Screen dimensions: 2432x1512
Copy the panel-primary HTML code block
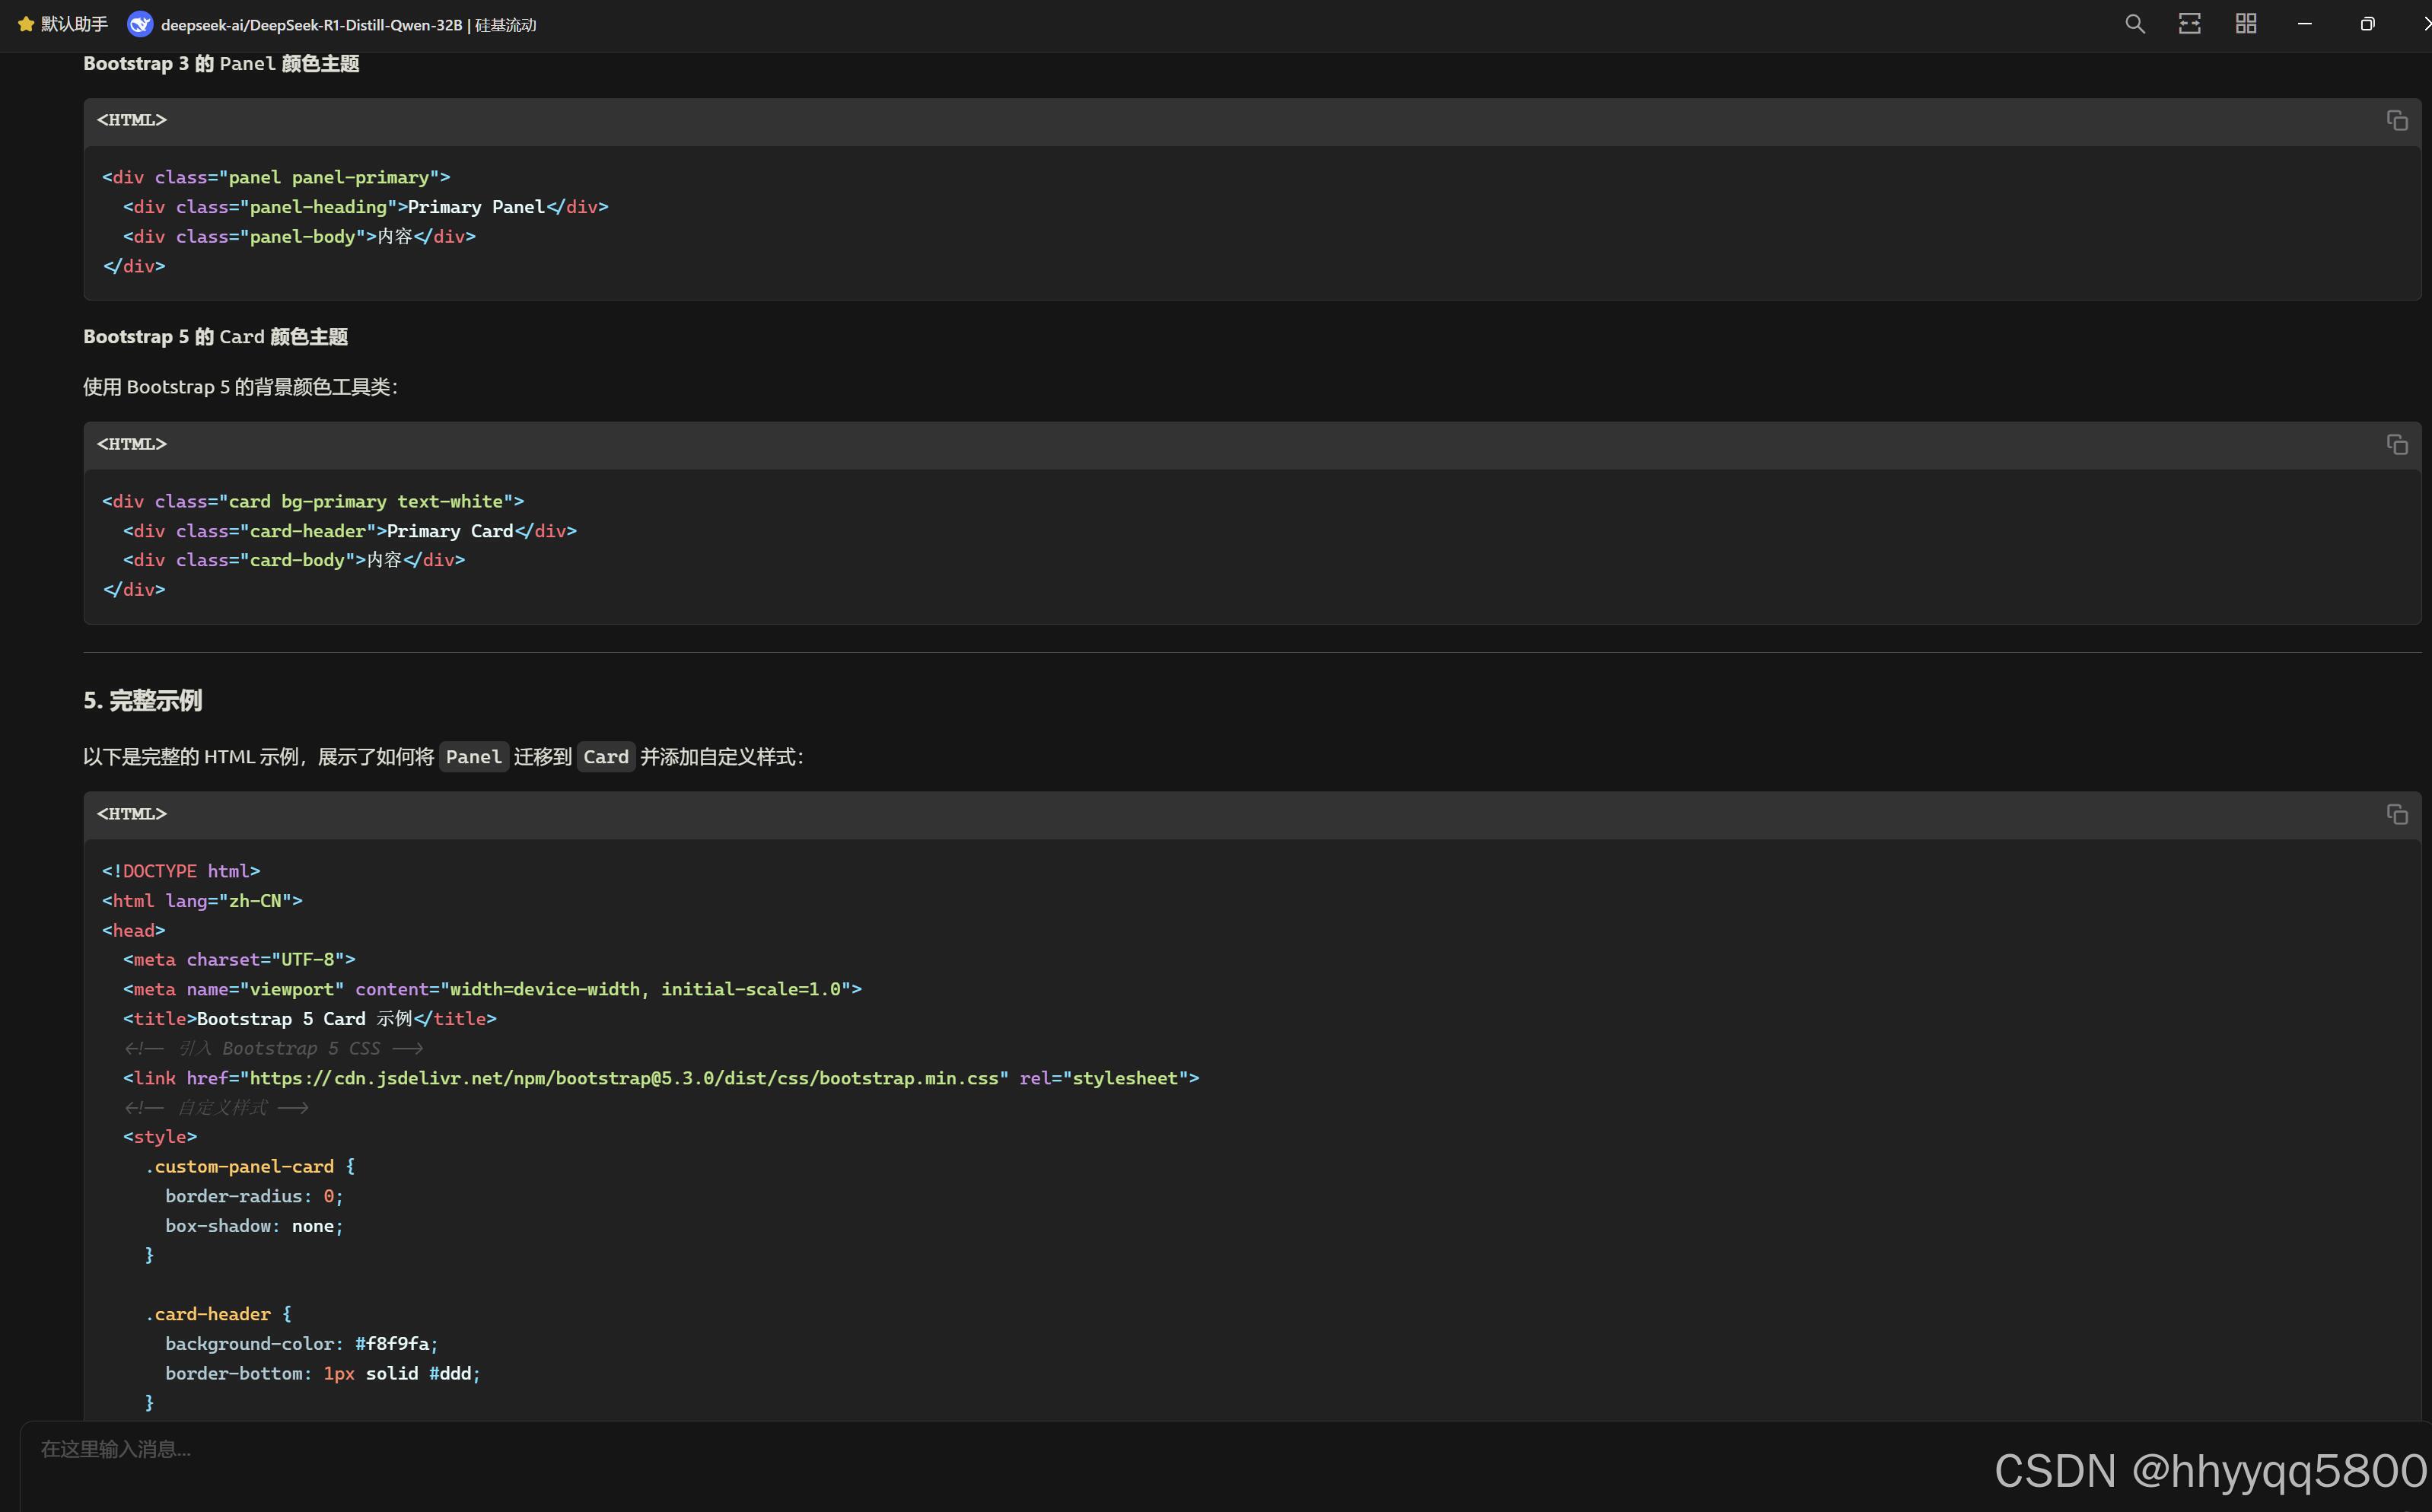click(2396, 121)
